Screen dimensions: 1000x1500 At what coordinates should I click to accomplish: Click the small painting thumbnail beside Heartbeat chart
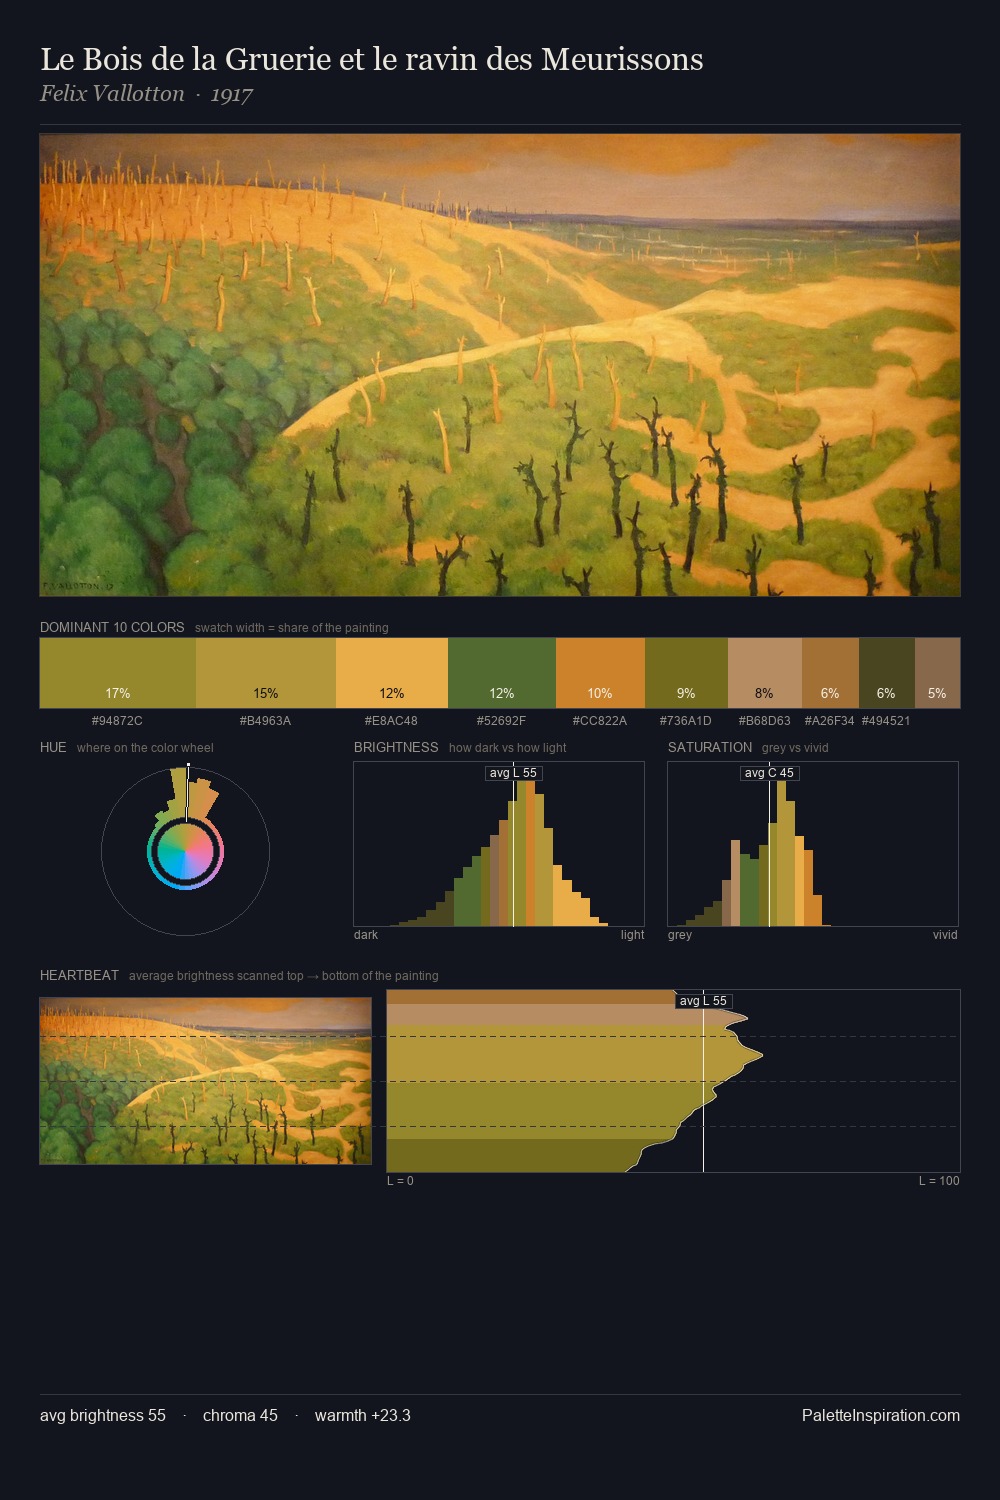click(x=205, y=1081)
